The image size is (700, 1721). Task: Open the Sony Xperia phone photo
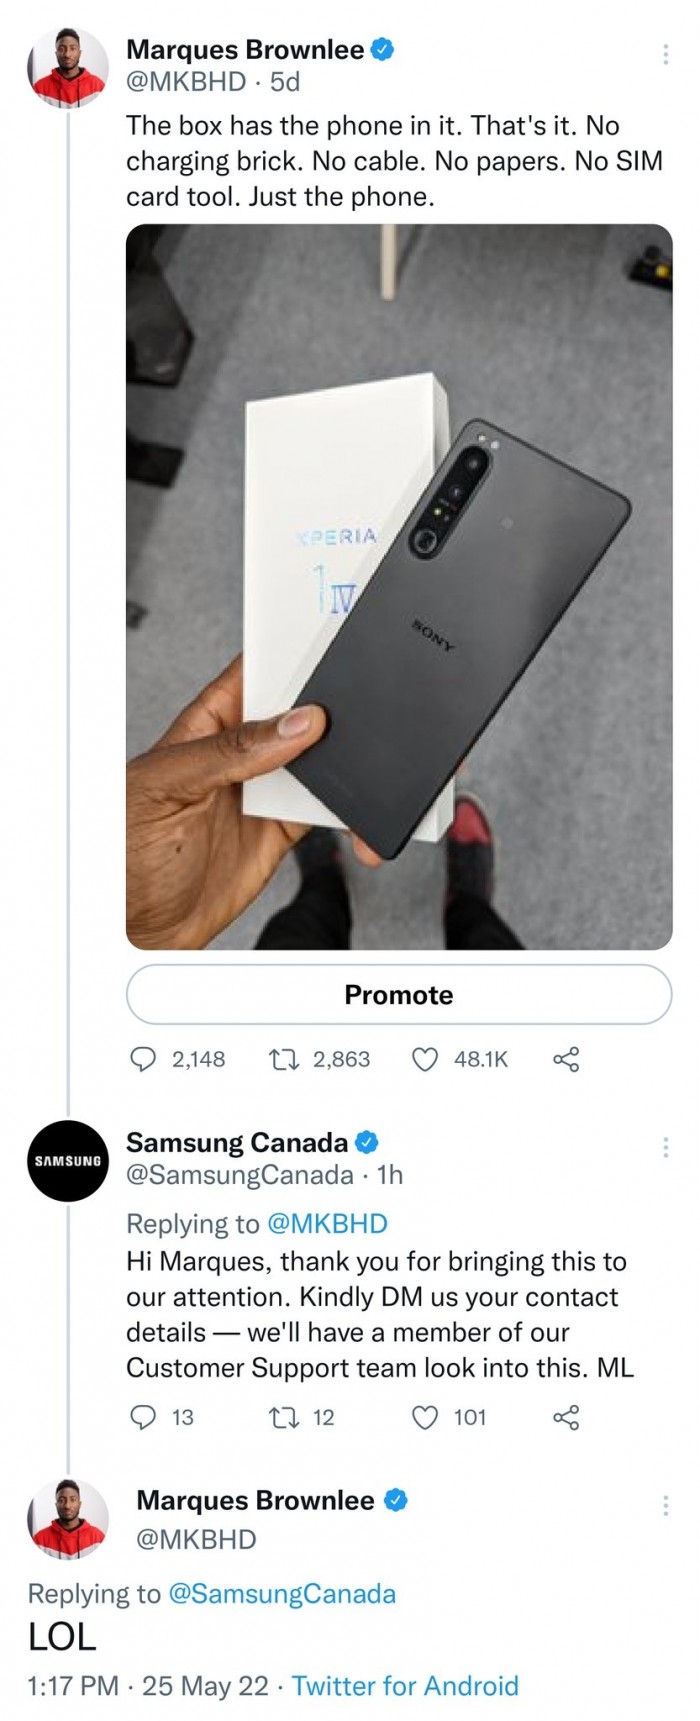(x=398, y=586)
